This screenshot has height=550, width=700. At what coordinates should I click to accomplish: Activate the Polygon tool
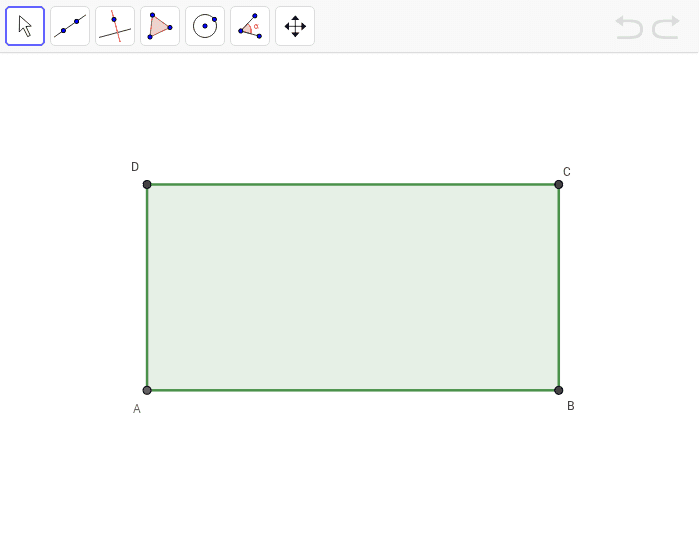pyautogui.click(x=160, y=26)
